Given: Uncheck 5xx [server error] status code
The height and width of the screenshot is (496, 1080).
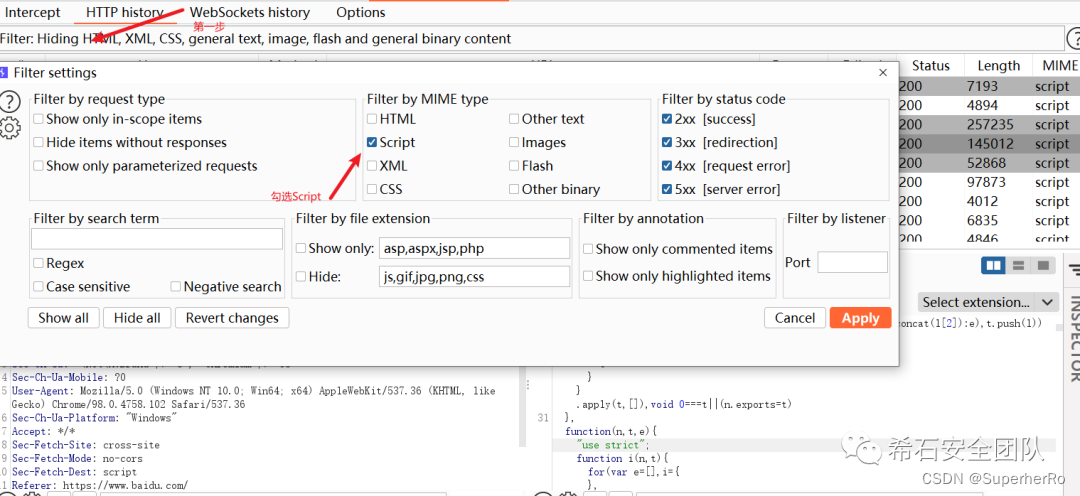Looking at the screenshot, I should pos(667,189).
